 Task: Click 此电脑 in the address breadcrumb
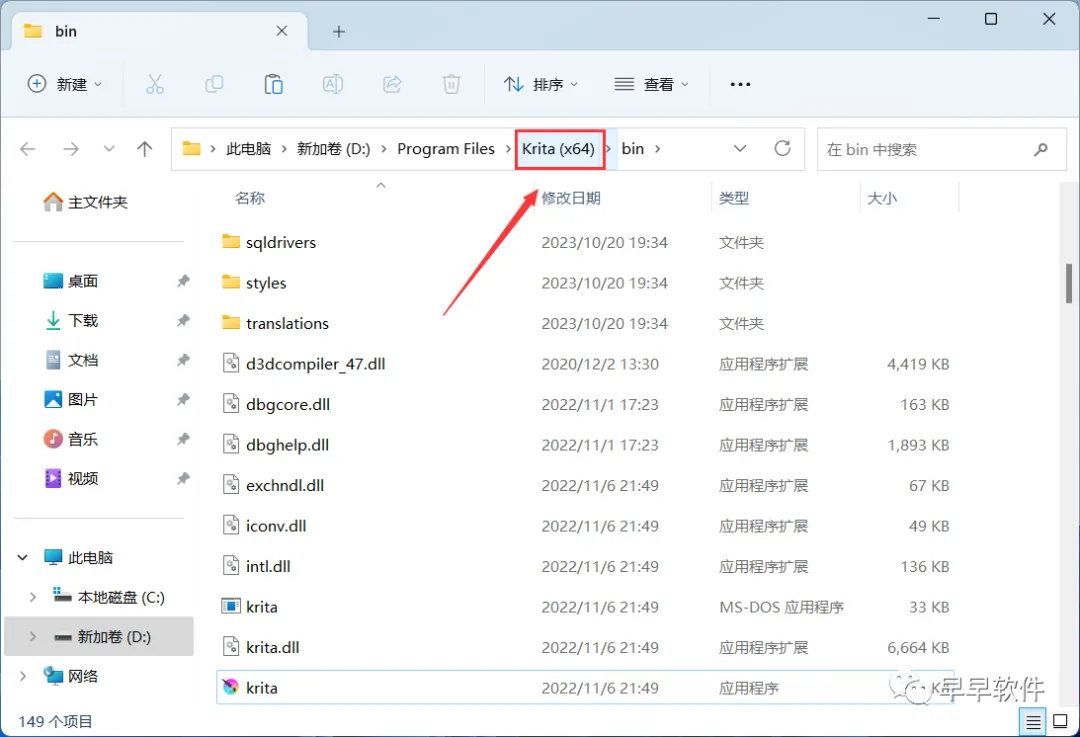pos(248,149)
